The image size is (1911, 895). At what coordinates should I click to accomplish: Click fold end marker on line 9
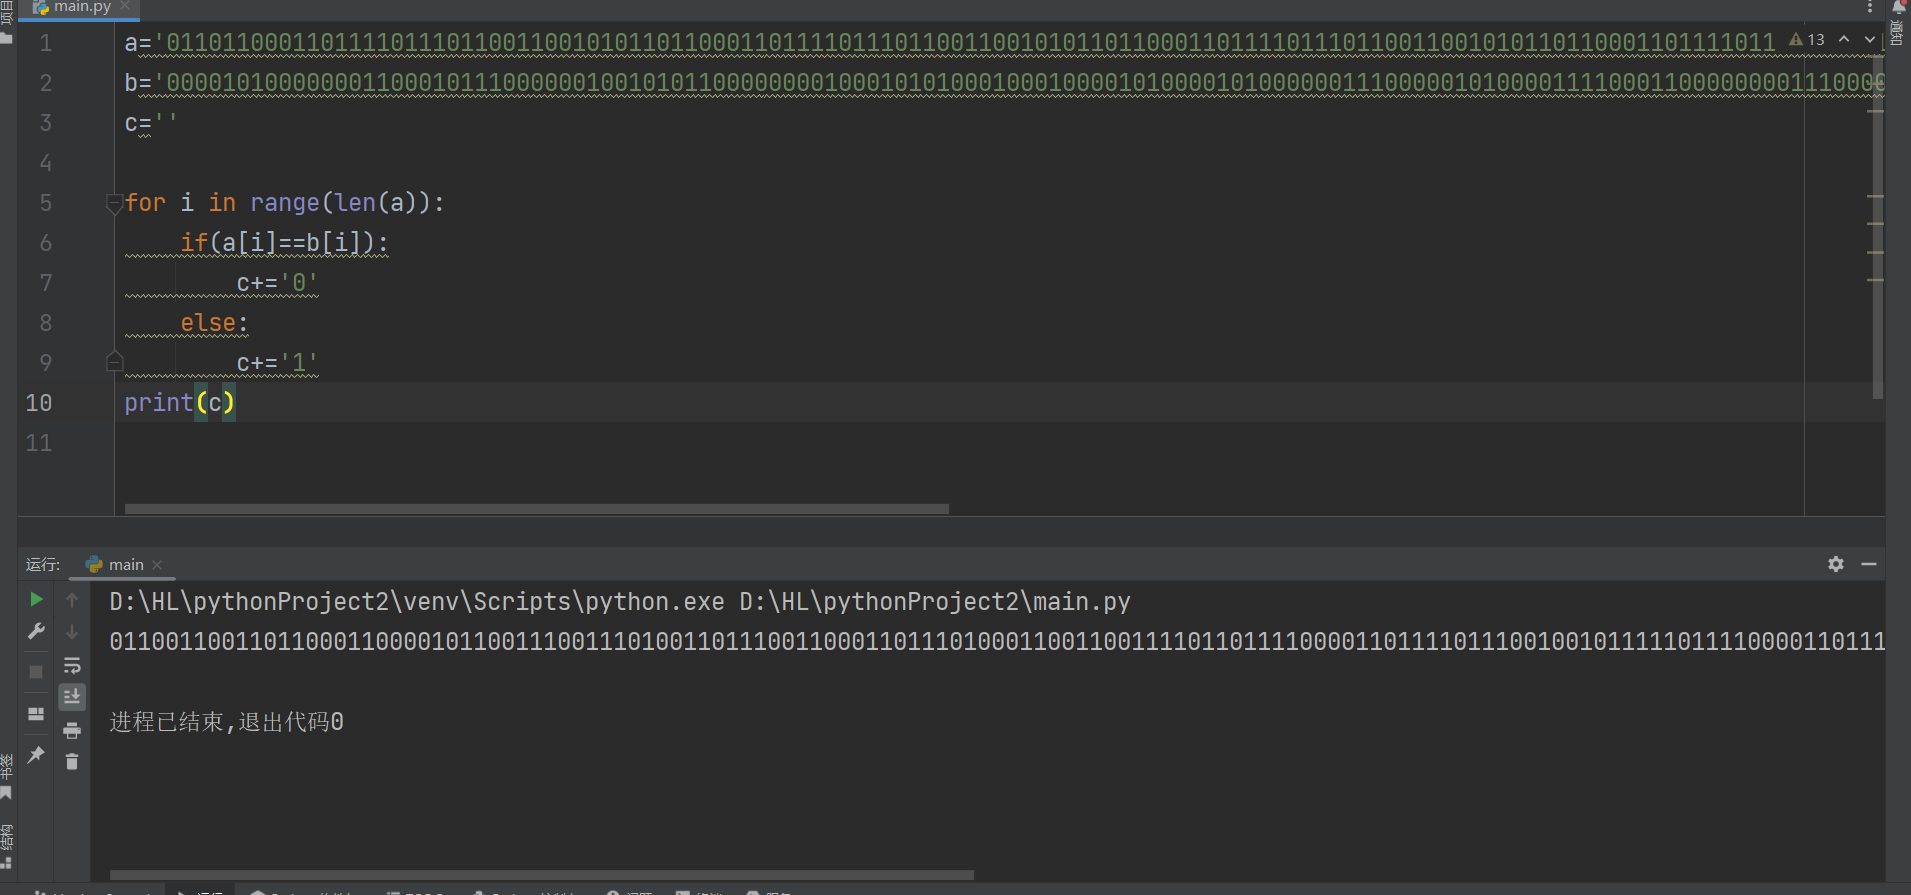click(x=114, y=362)
